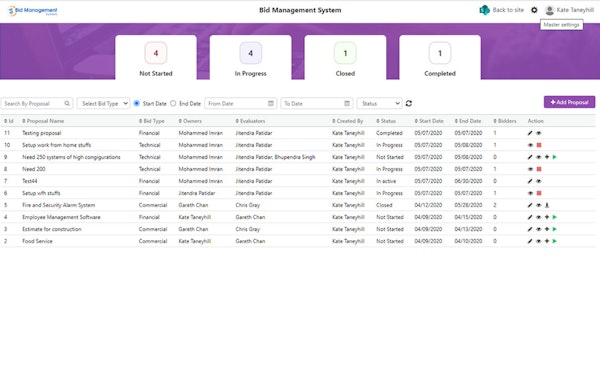Viewport: 600px width, 387px height.
Task: Edit the Estimate for construction proposal
Action: [530, 229]
